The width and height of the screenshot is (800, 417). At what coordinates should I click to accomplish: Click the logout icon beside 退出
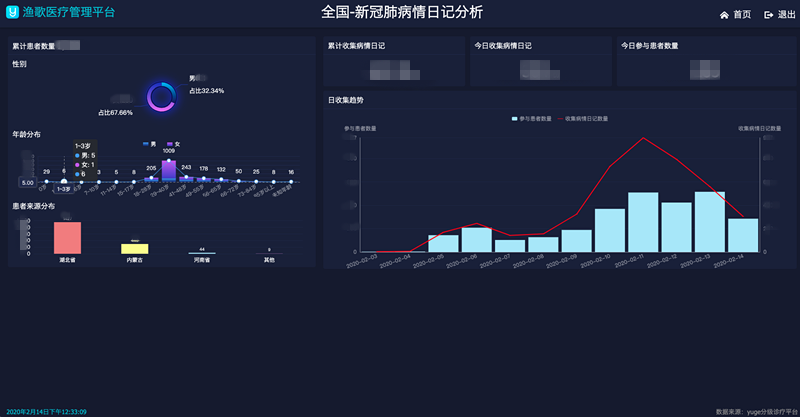[x=768, y=15]
